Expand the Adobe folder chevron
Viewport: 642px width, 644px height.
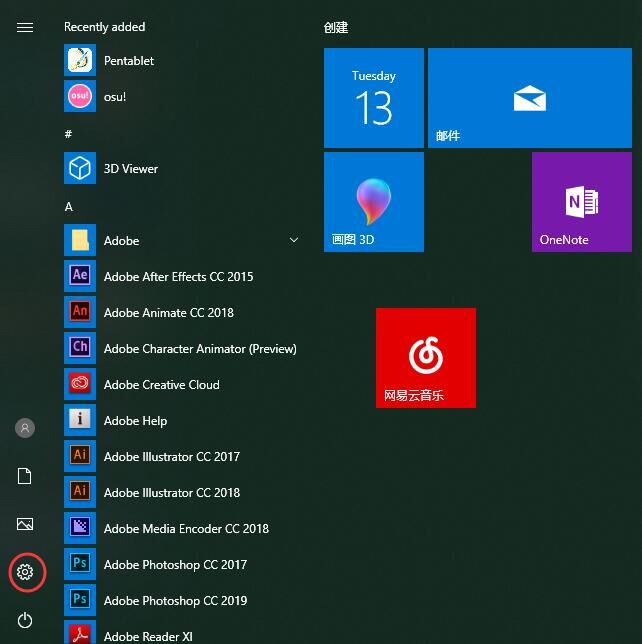point(294,240)
